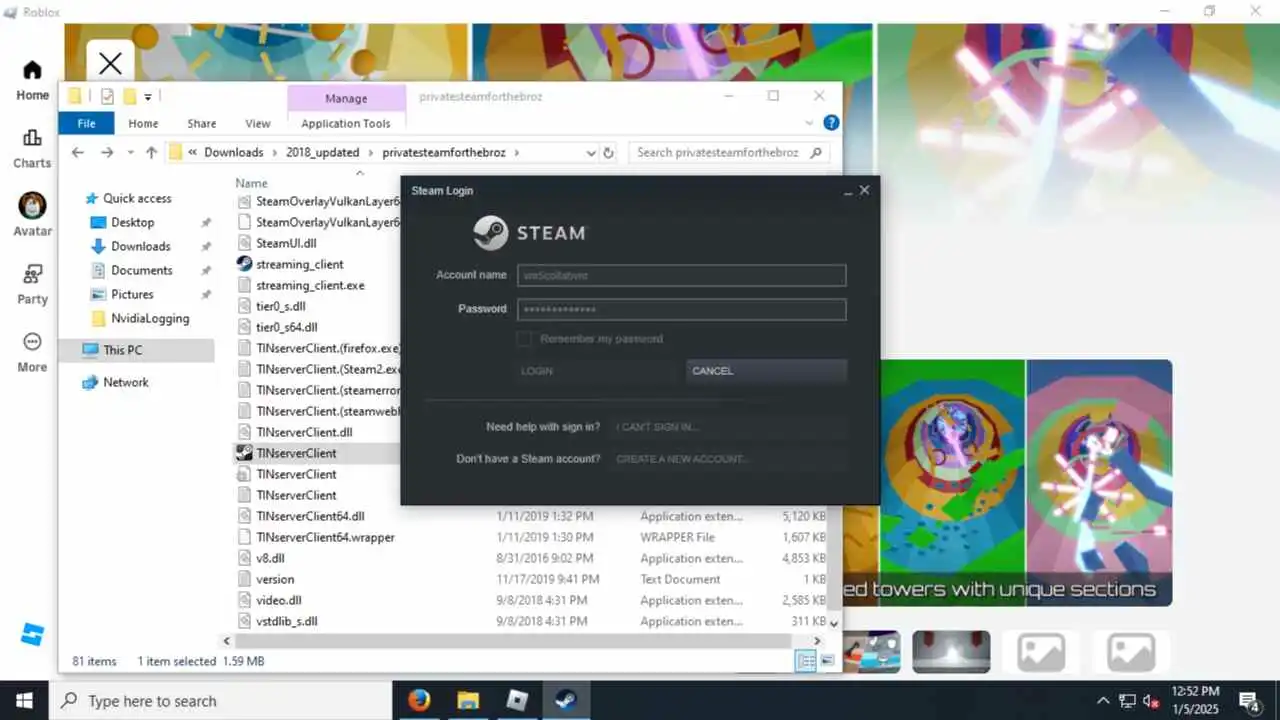The image size is (1280, 720).
Task: Go up one folder level in Explorer
Action: 151,152
